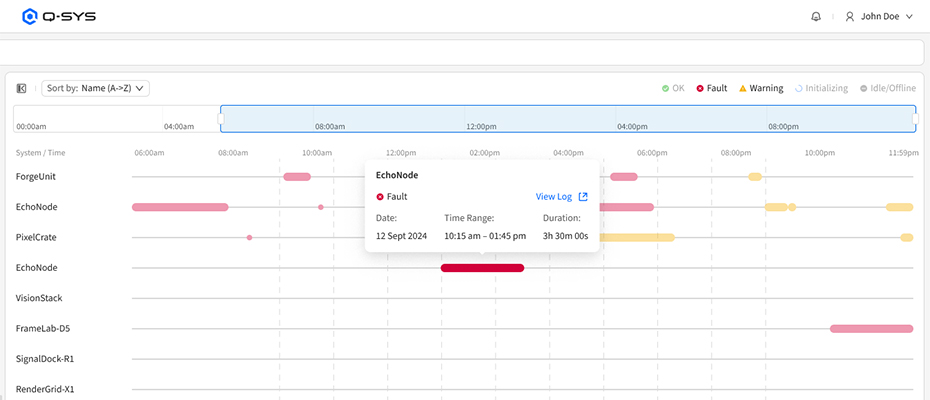Toggle the Idle/Offline legend filter

point(887,88)
